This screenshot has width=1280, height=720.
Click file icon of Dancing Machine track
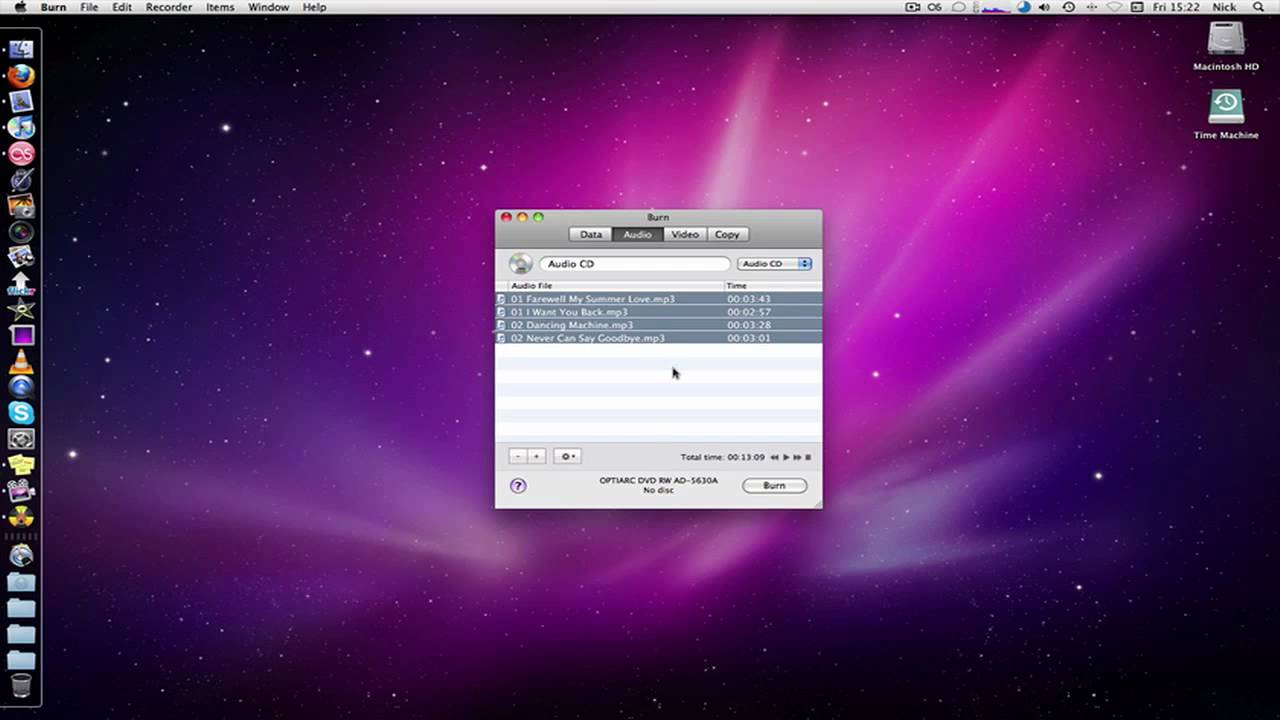(x=502, y=325)
